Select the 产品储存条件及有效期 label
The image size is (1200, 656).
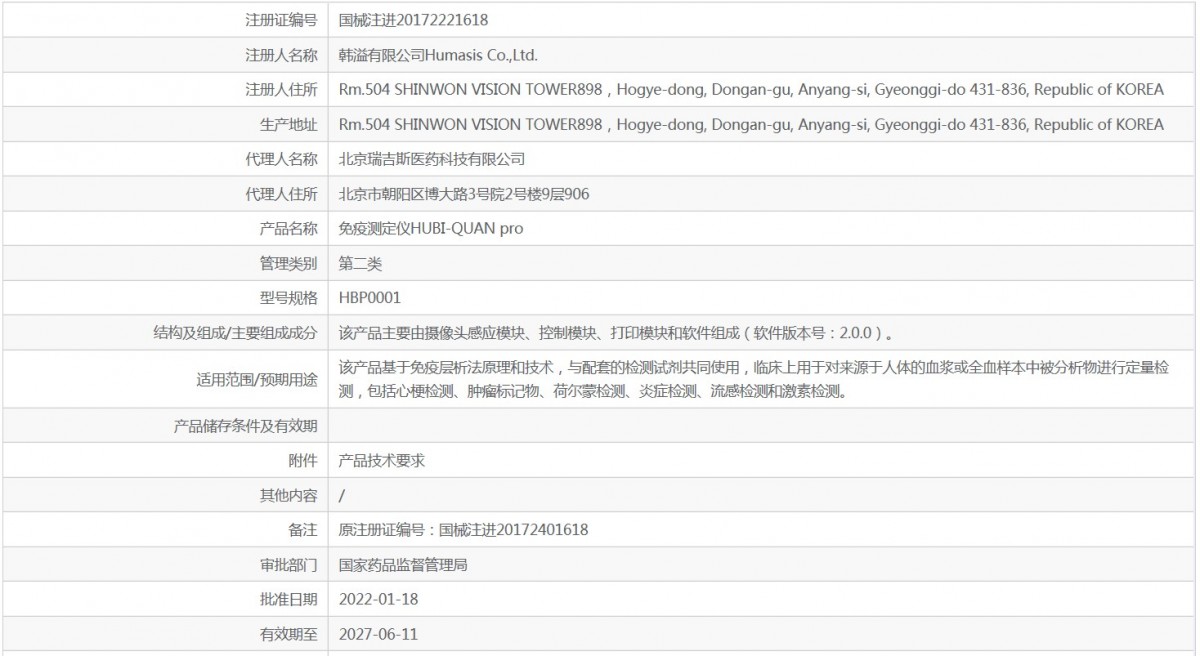246,427
